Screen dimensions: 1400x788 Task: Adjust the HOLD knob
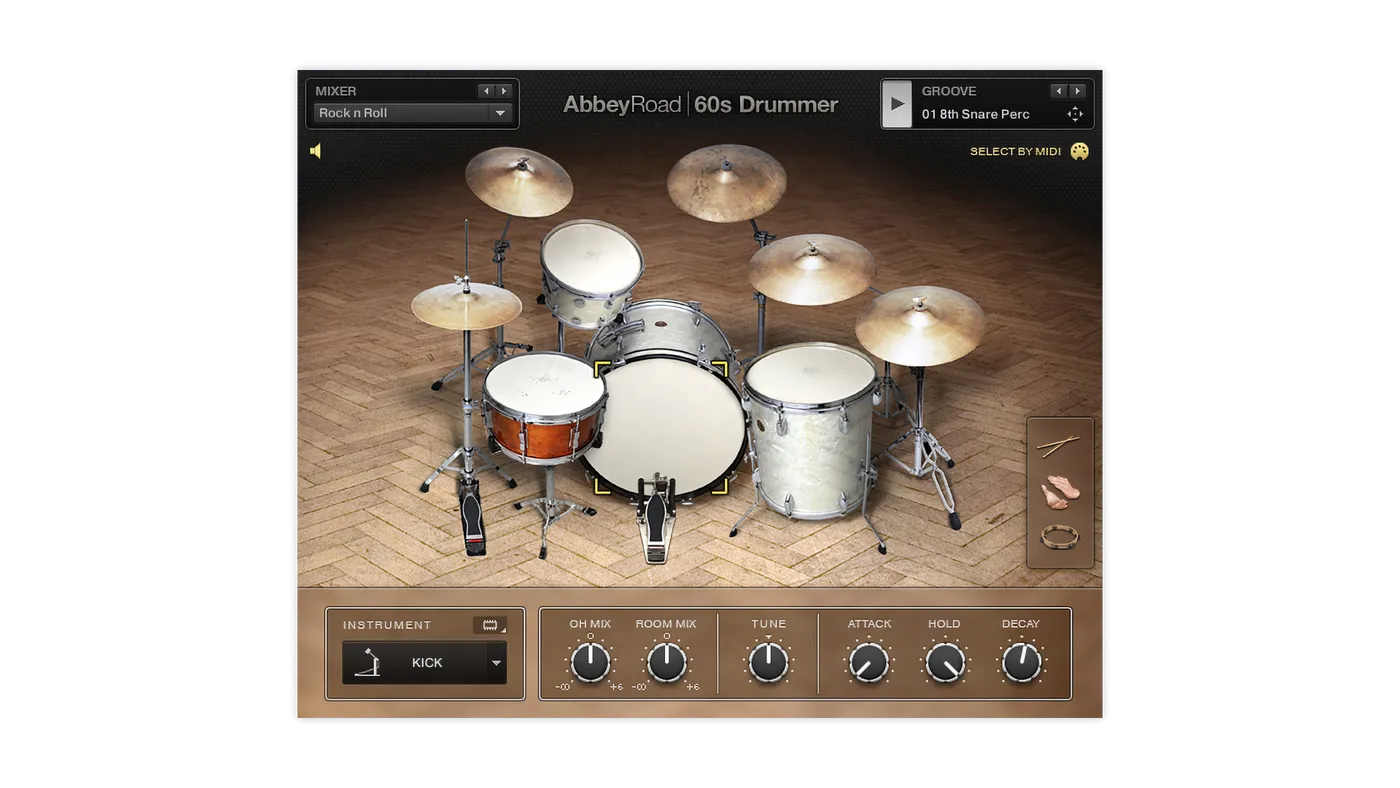[945, 662]
